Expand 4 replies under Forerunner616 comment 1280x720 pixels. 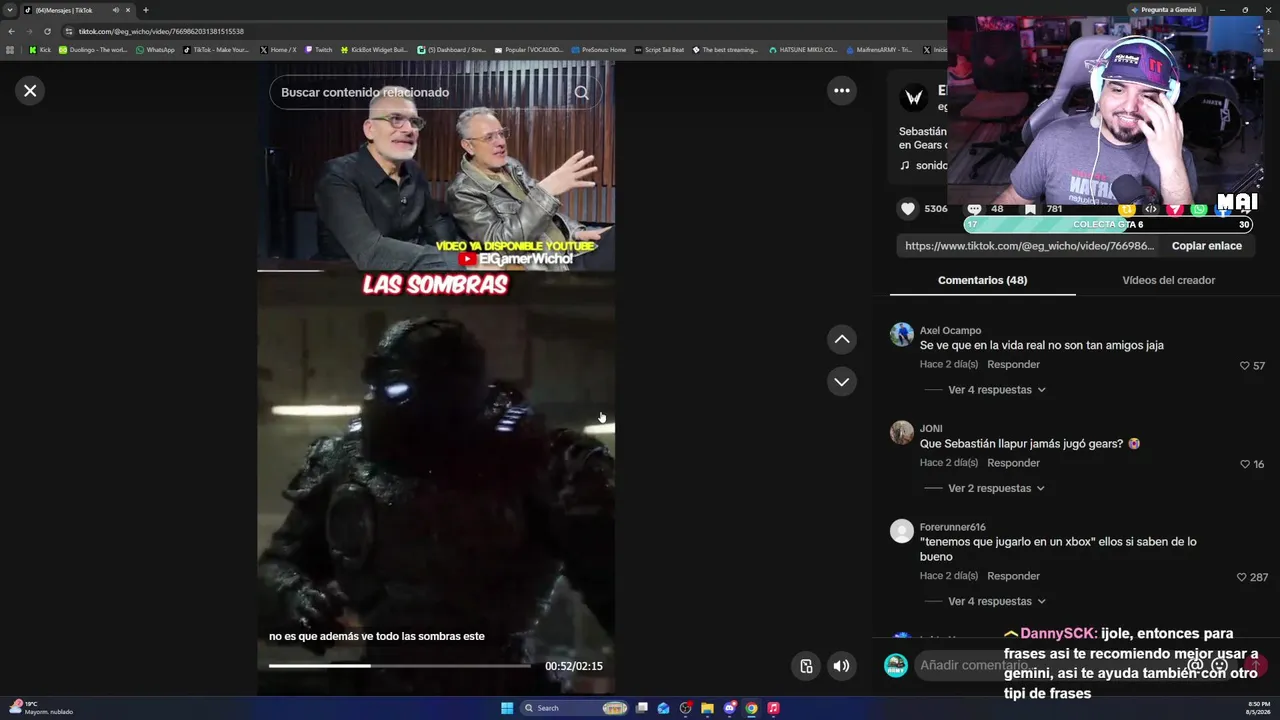[996, 601]
